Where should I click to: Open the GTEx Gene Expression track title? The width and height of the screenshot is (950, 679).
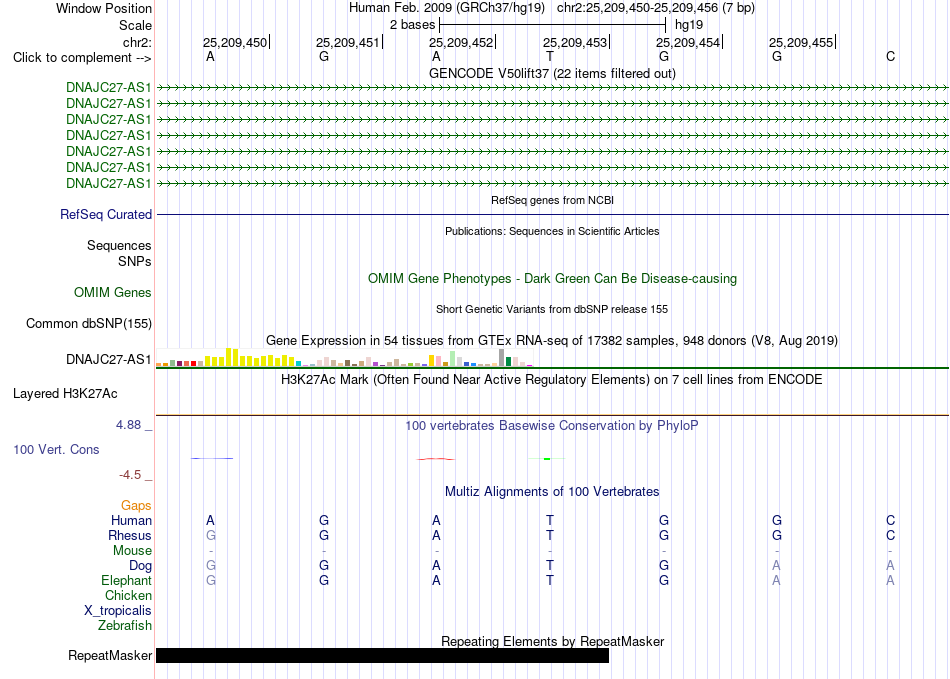tap(552, 340)
